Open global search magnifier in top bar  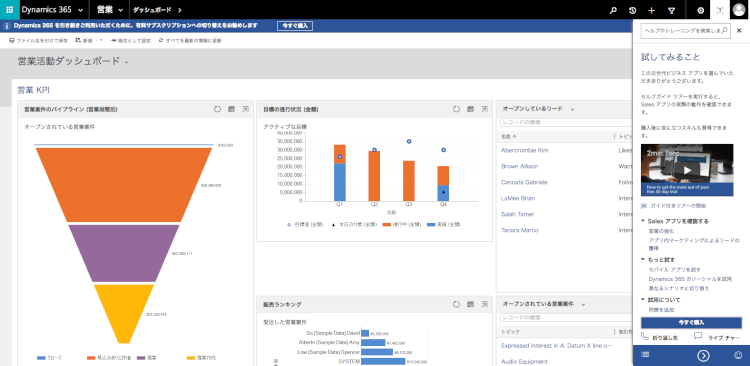point(613,10)
